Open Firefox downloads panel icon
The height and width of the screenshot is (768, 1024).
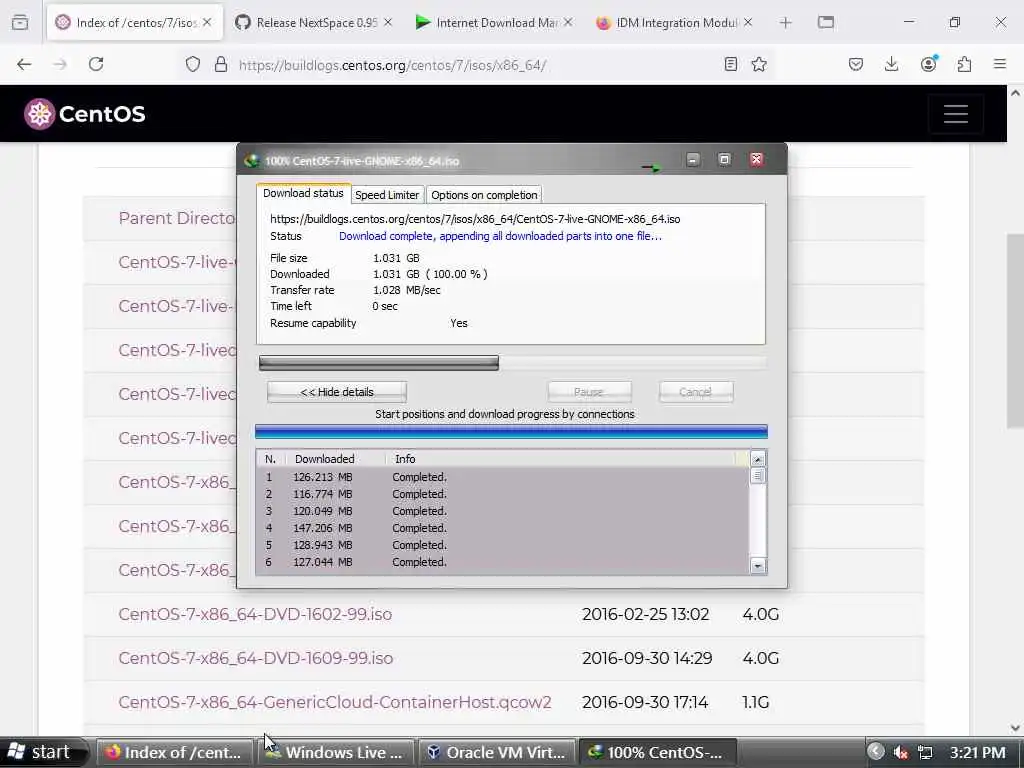pyautogui.click(x=891, y=64)
